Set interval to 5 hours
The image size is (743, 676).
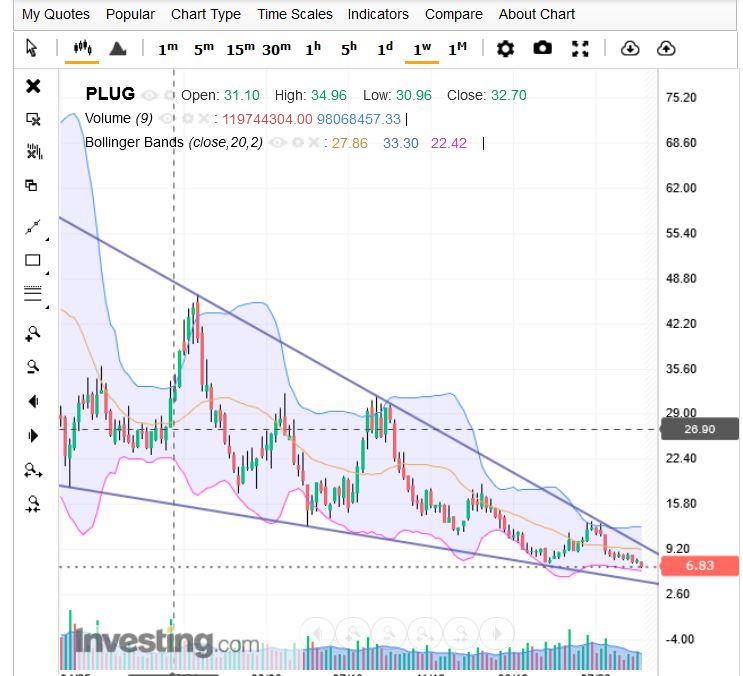pyautogui.click(x=349, y=48)
